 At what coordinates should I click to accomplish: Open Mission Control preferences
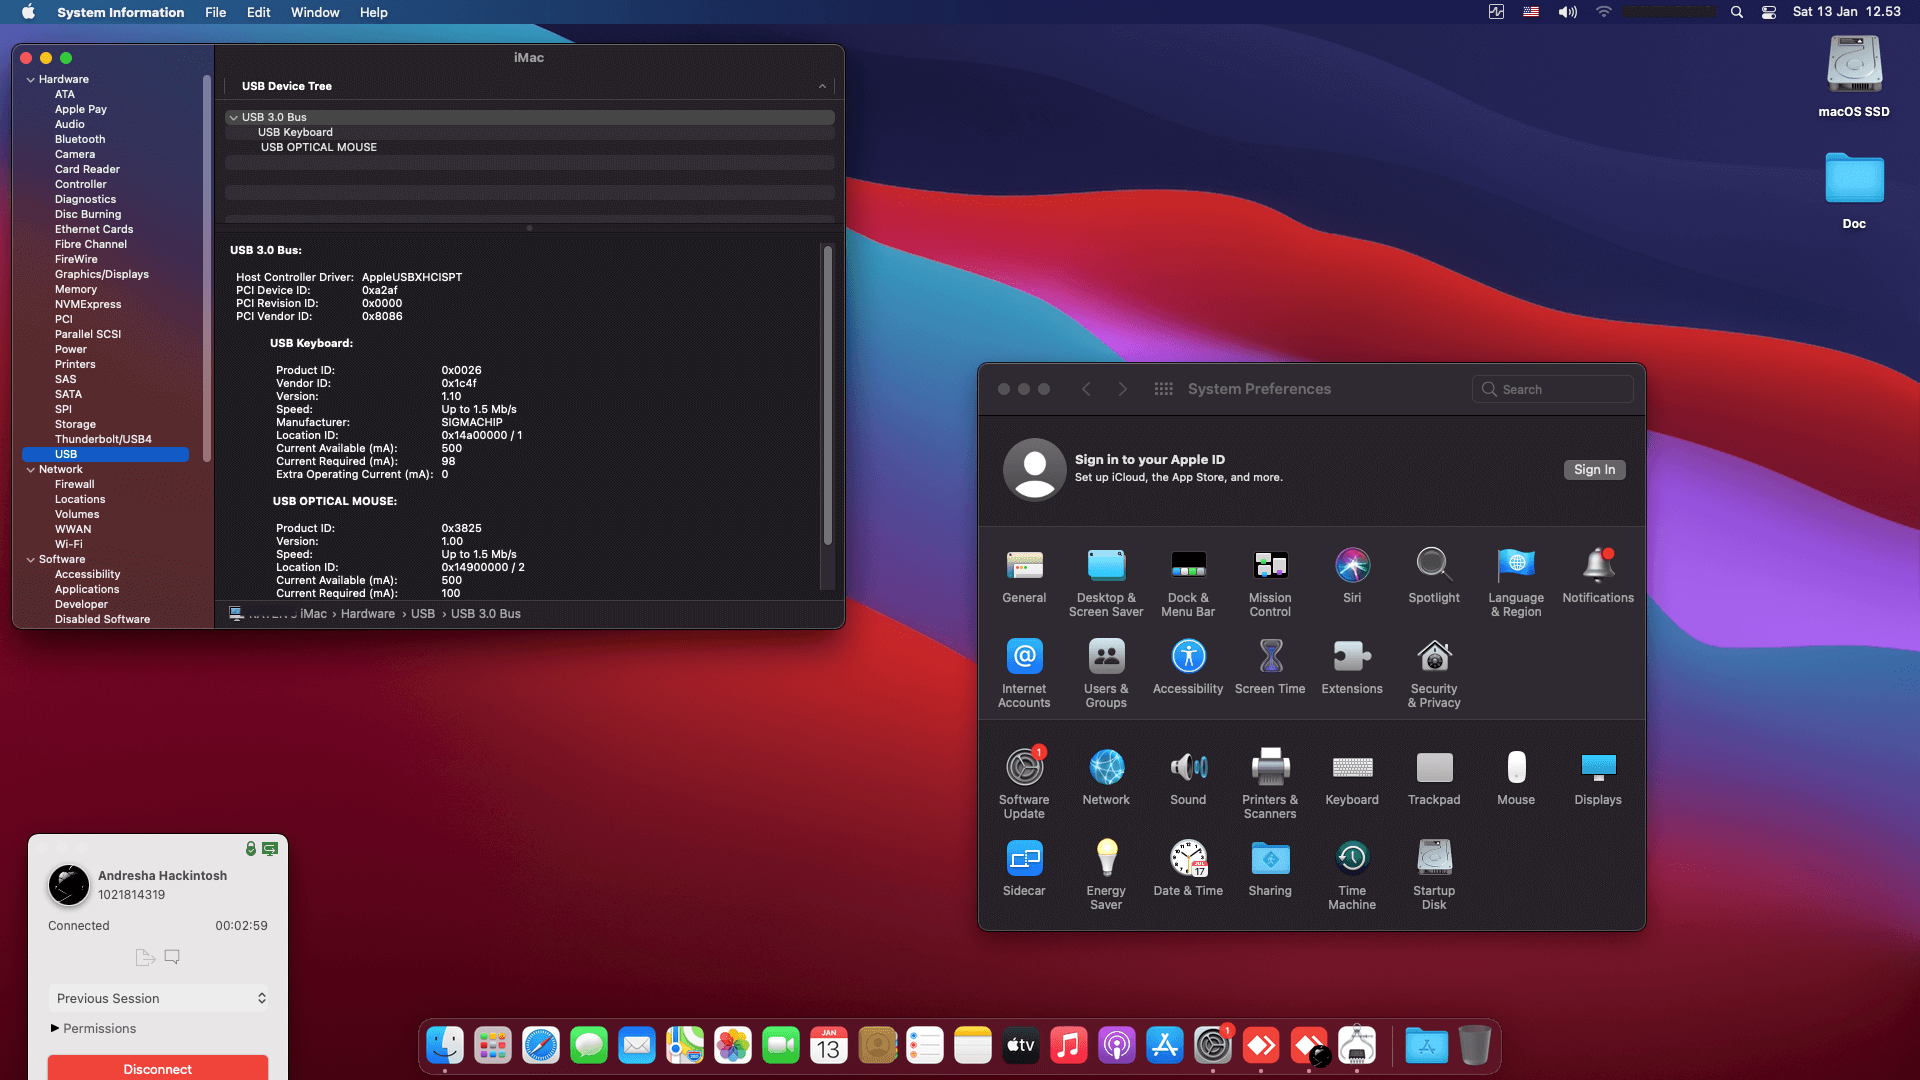coord(1270,583)
